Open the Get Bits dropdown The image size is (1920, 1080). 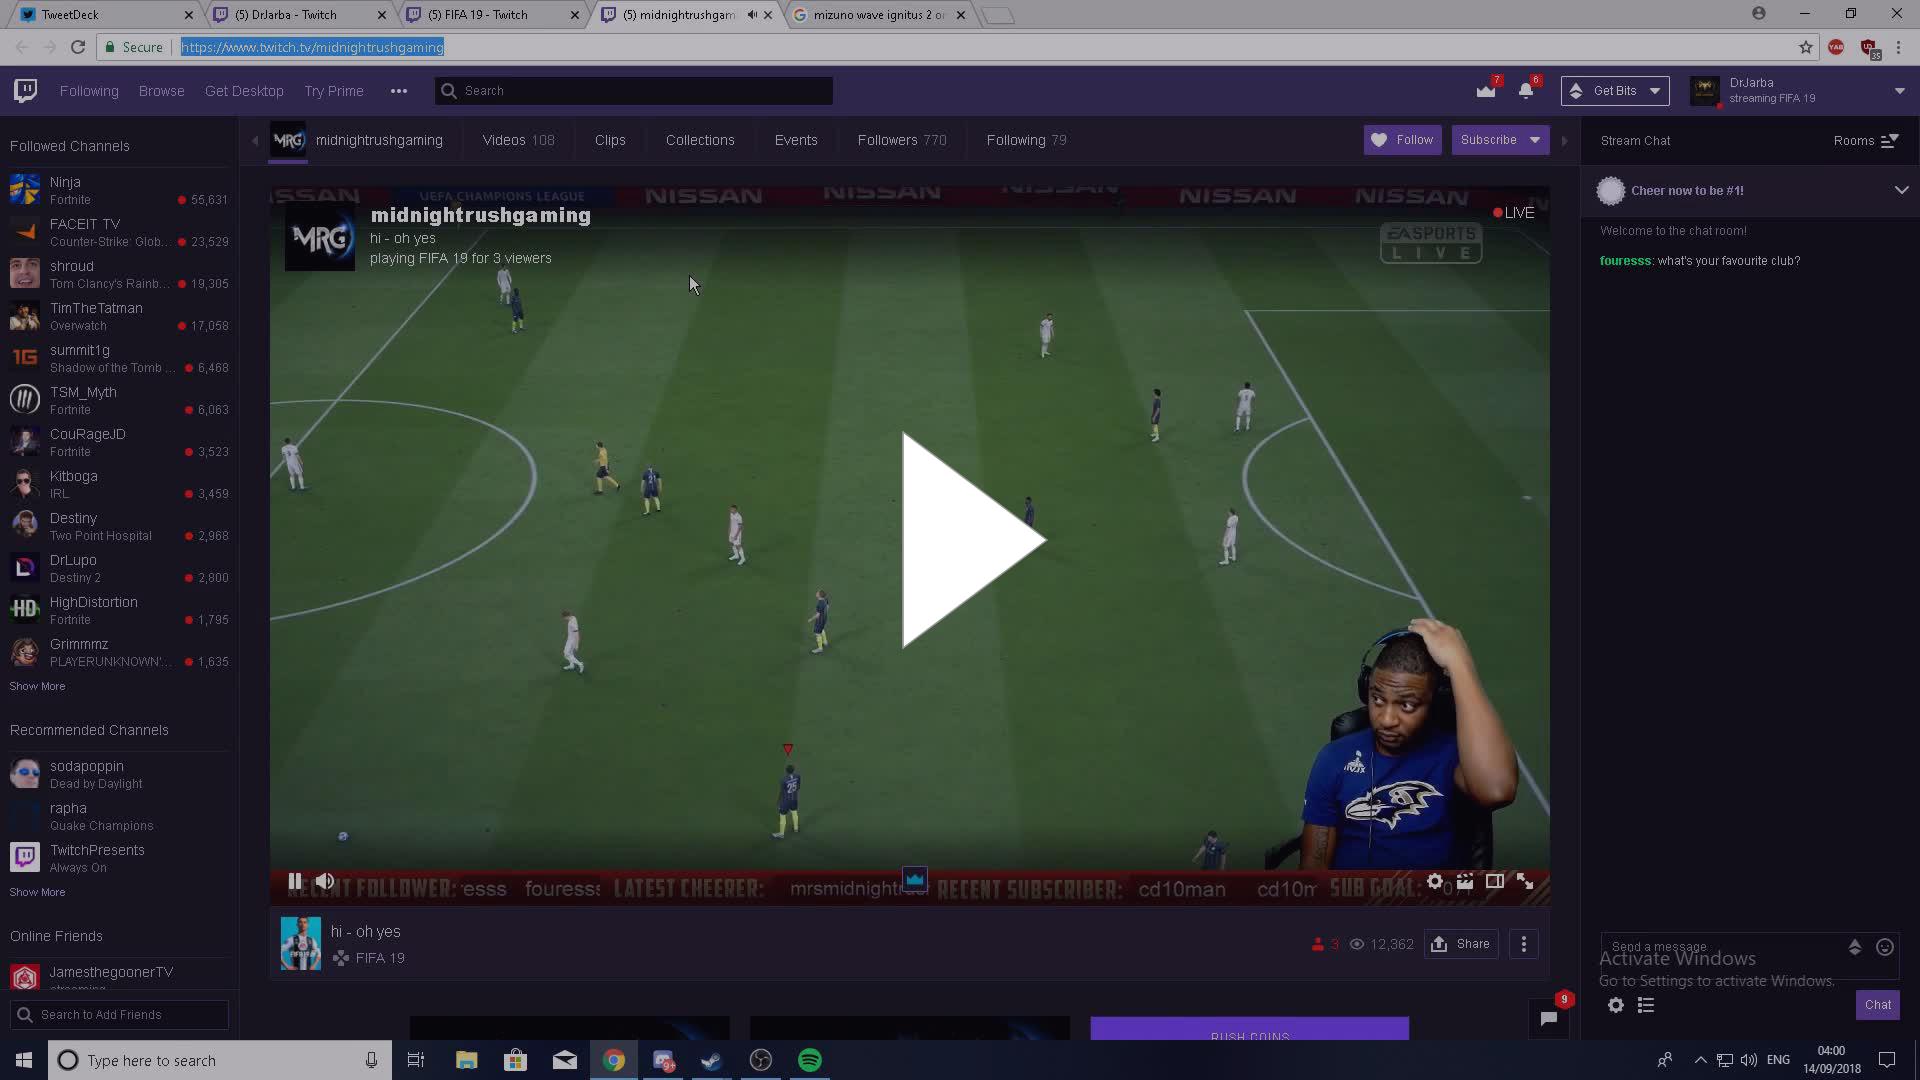tap(1615, 91)
